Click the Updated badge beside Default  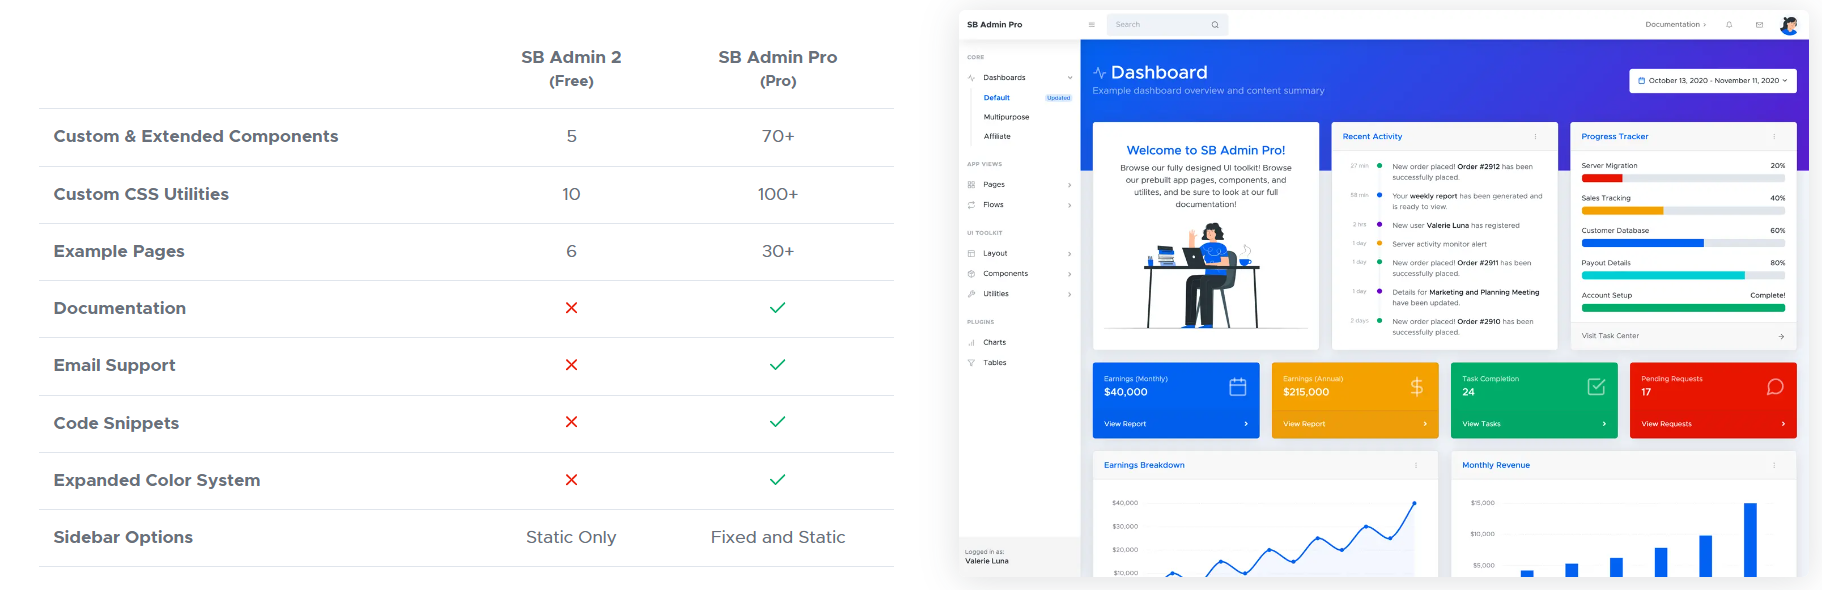tap(1058, 98)
